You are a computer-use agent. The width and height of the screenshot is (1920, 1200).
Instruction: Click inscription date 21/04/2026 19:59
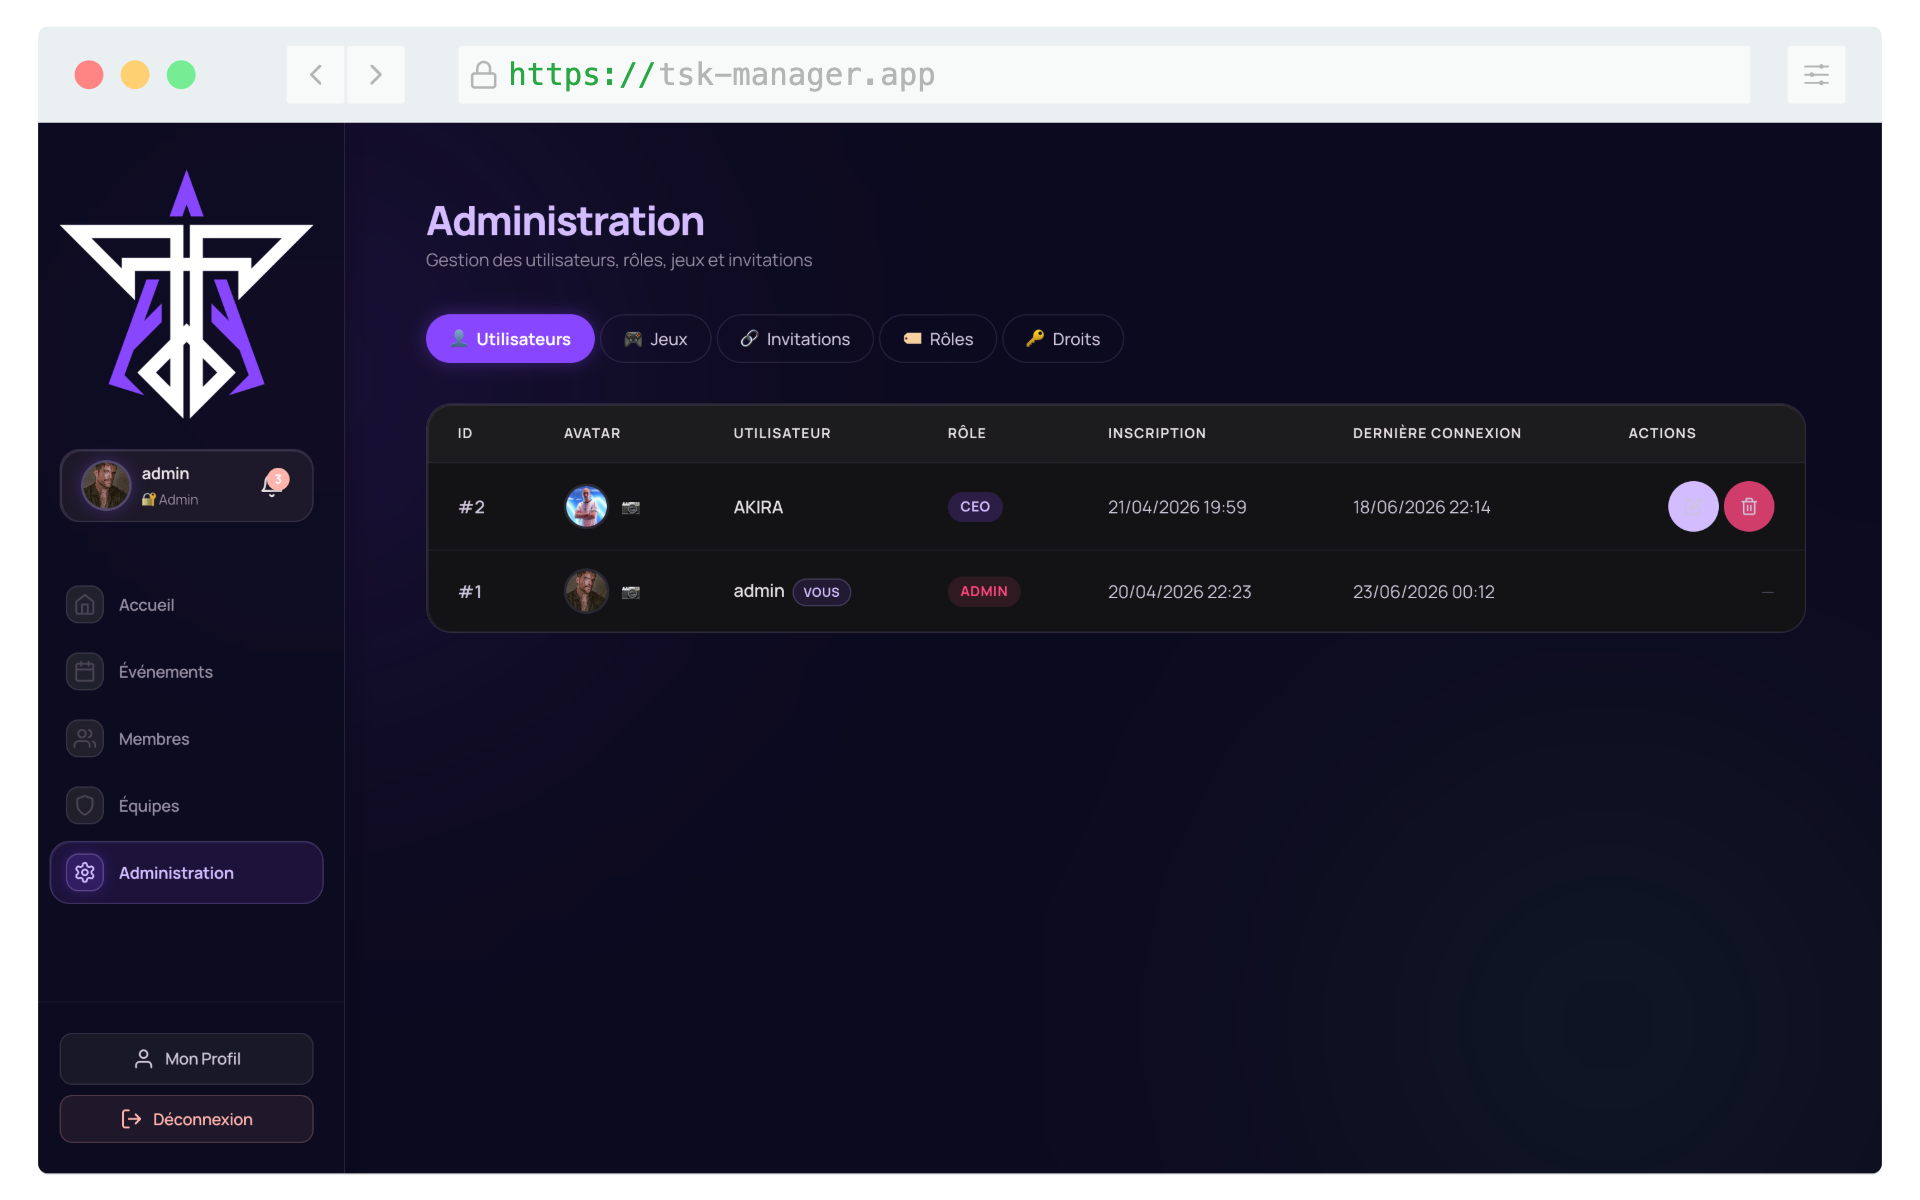point(1177,507)
